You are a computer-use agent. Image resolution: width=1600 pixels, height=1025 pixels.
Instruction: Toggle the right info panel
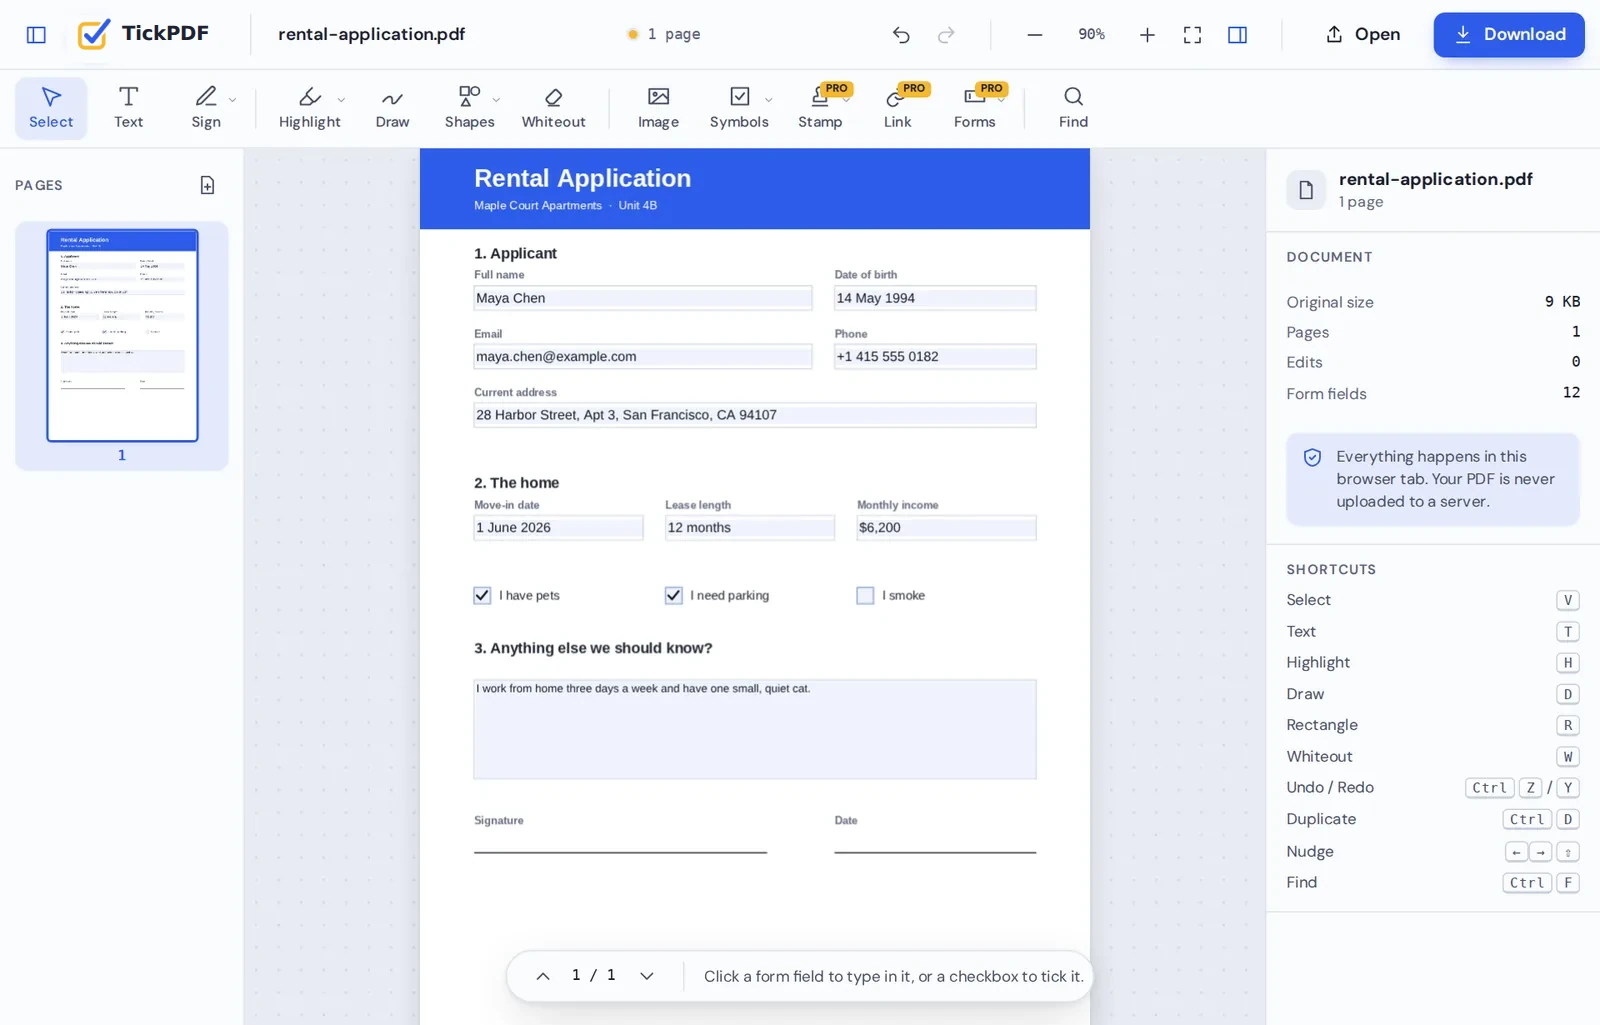pyautogui.click(x=1237, y=35)
